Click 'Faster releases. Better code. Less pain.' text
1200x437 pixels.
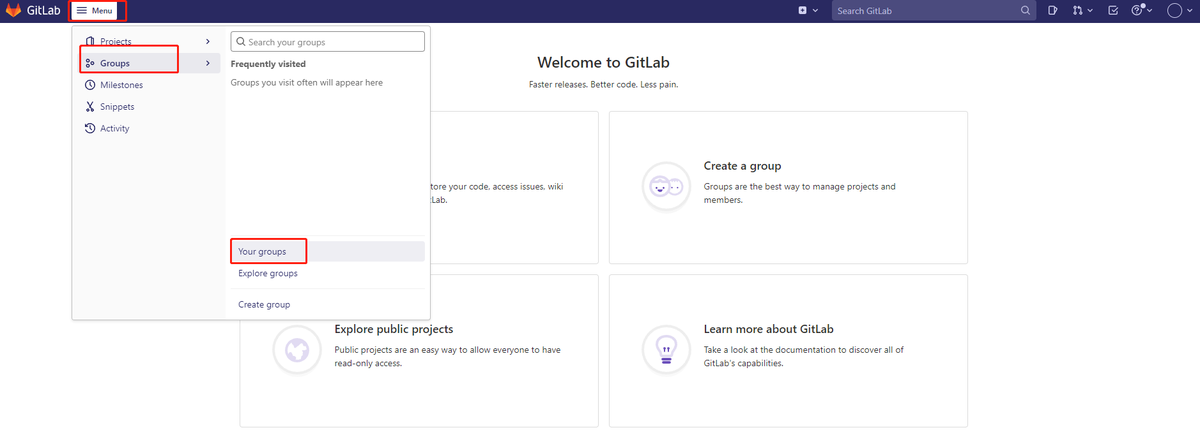tap(603, 85)
